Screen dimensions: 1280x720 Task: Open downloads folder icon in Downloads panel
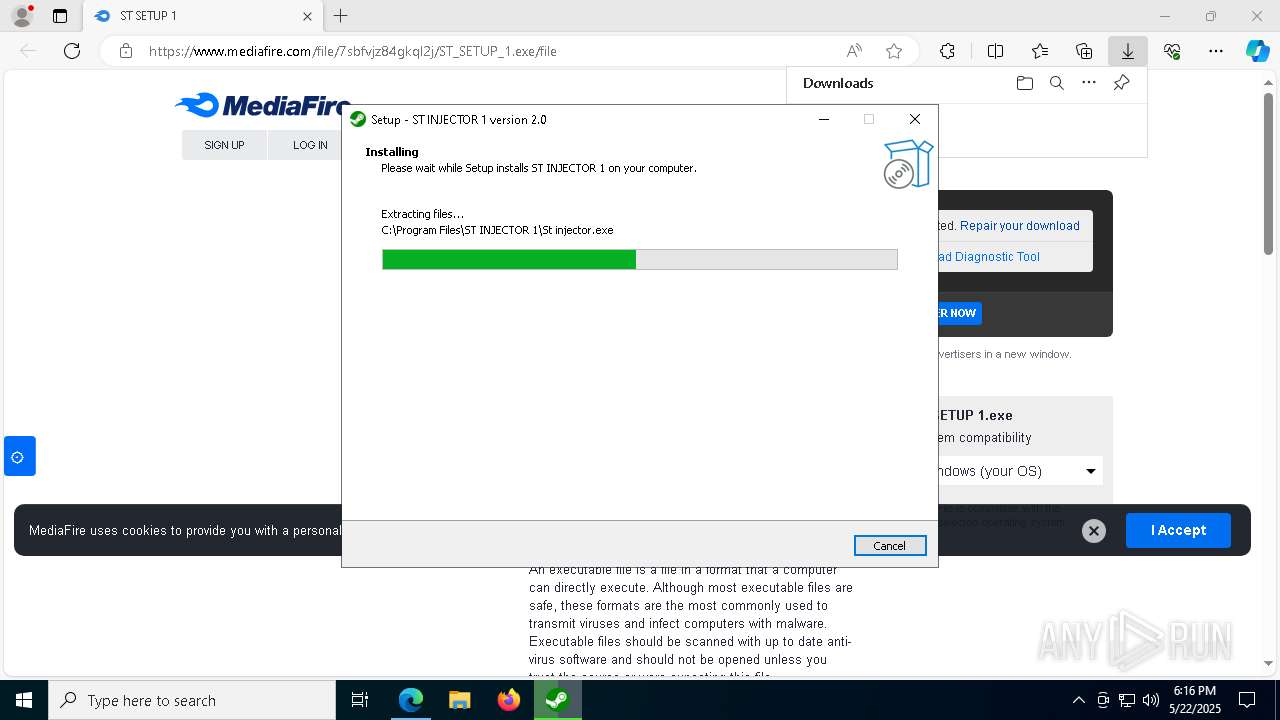(x=1024, y=83)
